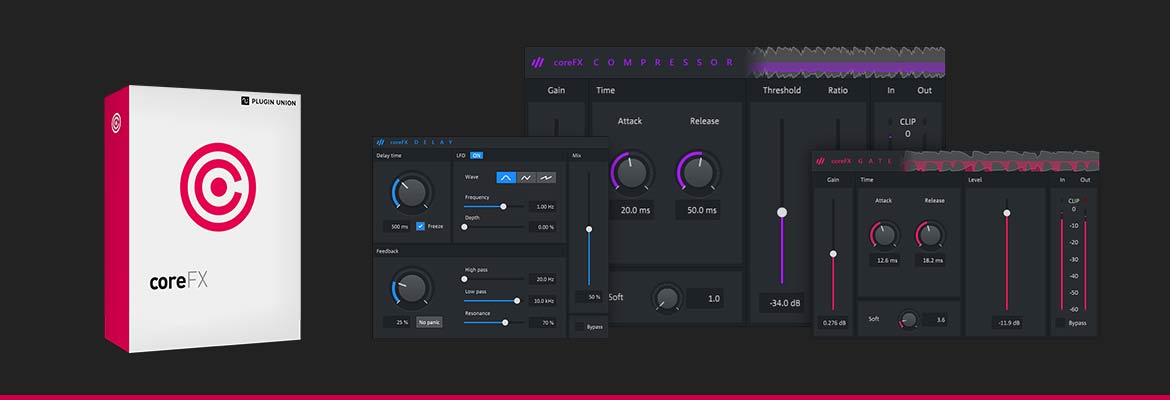Image resolution: width=1170 pixels, height=400 pixels.
Task: Click the 10.0 kHz low pass field
Action: click(x=542, y=301)
